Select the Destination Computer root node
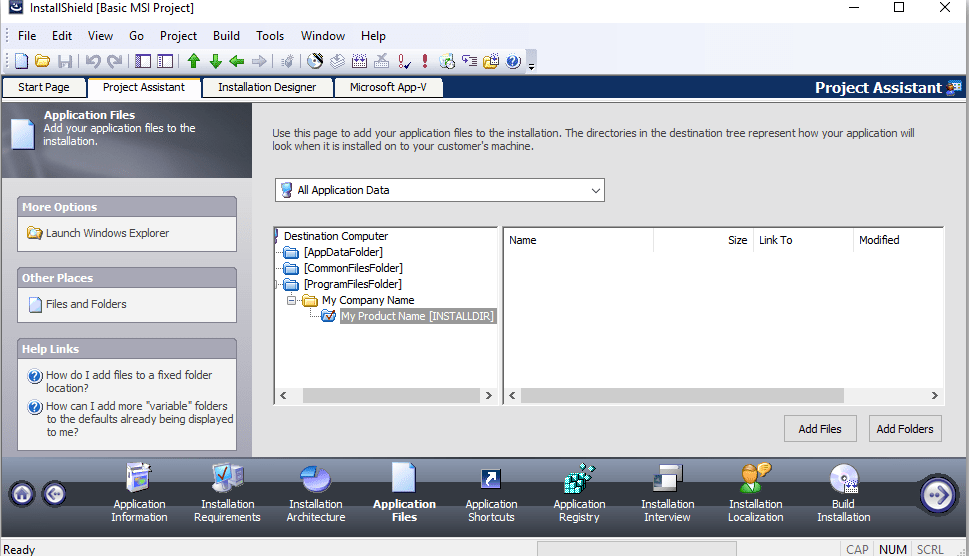The width and height of the screenshot is (969, 556). click(336, 236)
